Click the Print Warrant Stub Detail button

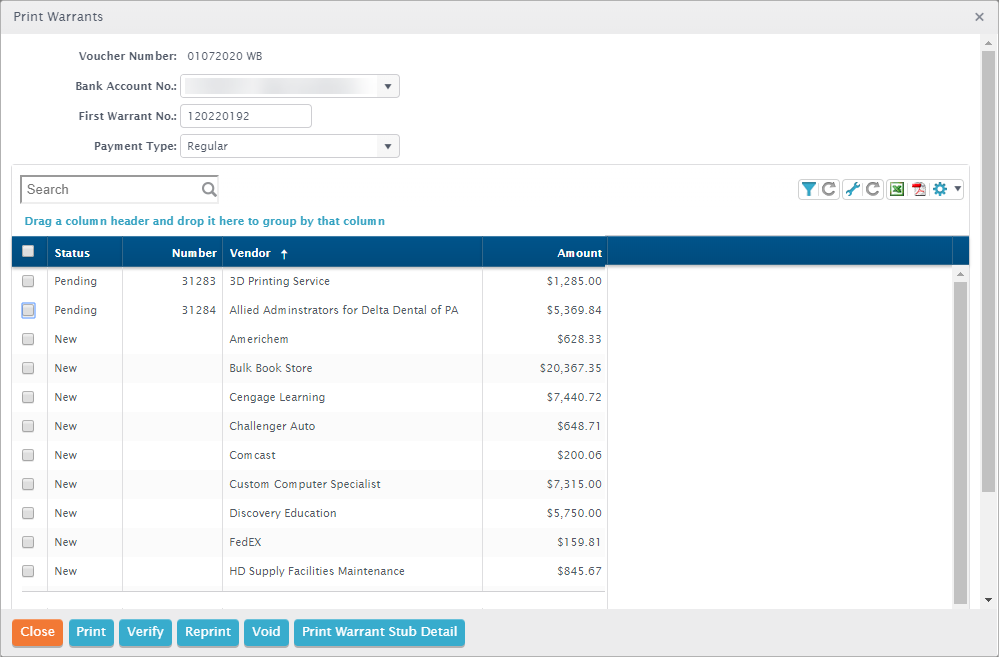379,632
